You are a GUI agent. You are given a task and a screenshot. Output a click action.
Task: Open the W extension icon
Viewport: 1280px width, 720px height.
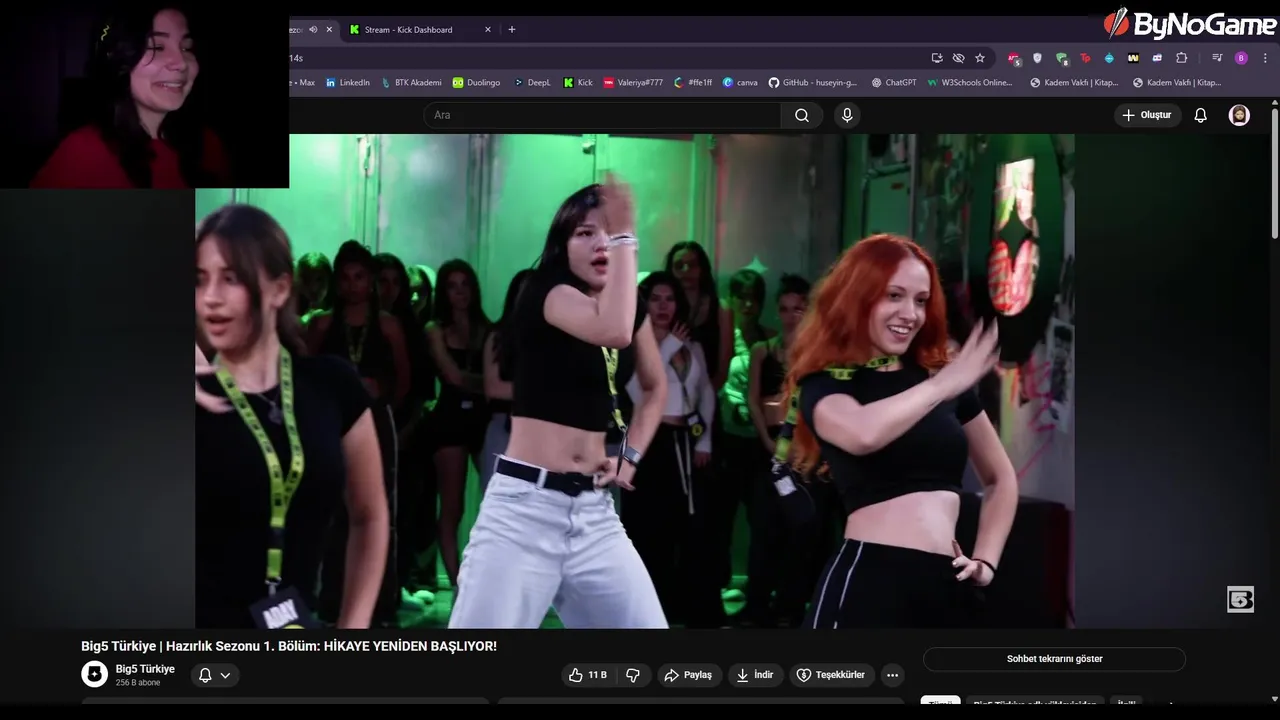click(x=1133, y=58)
